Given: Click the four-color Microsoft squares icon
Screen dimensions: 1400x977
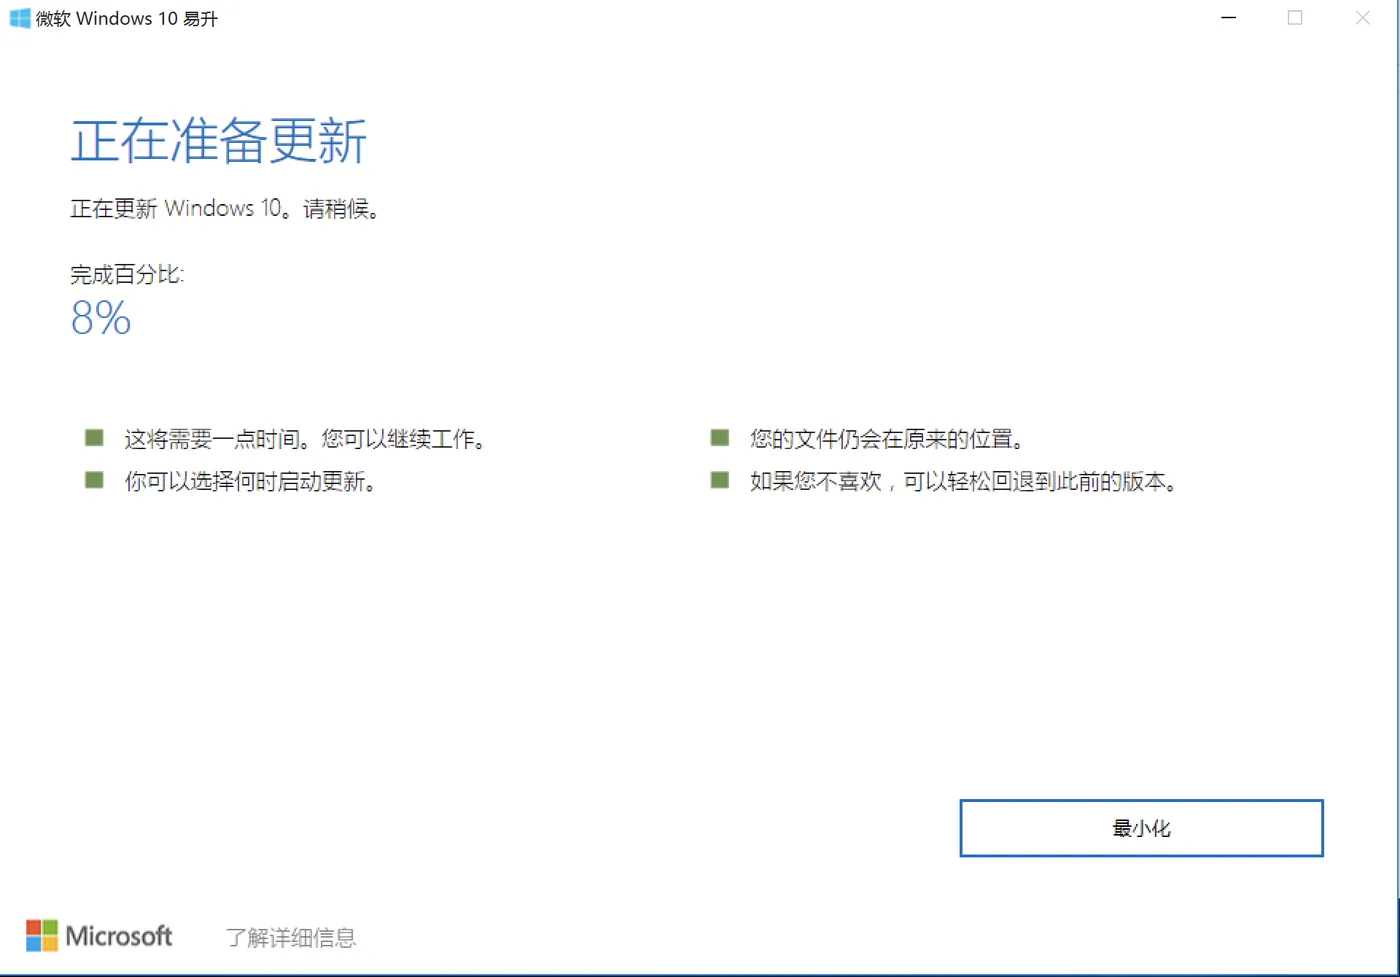Looking at the screenshot, I should (x=42, y=934).
